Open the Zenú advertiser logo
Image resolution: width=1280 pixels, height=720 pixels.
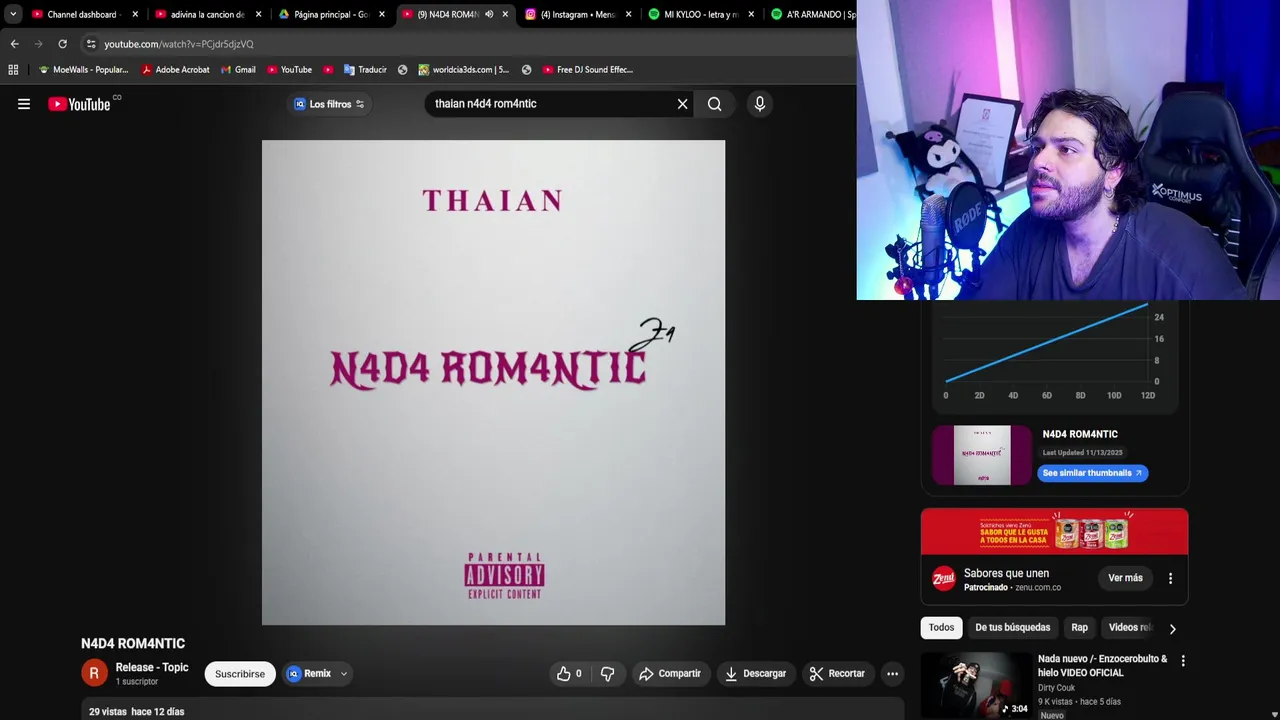click(943, 578)
